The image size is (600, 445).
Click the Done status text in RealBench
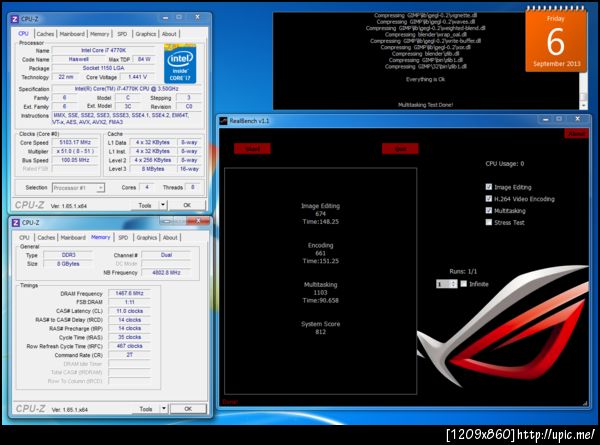tap(230, 402)
